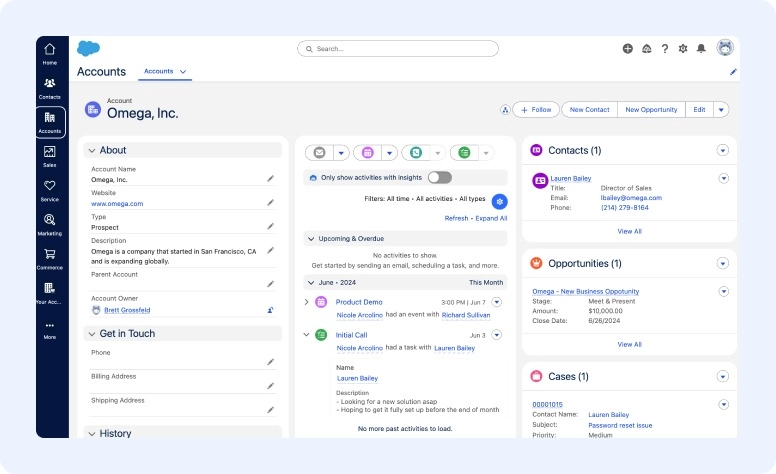This screenshot has width=776, height=474.
Task: Click the global Search field
Action: coord(398,48)
